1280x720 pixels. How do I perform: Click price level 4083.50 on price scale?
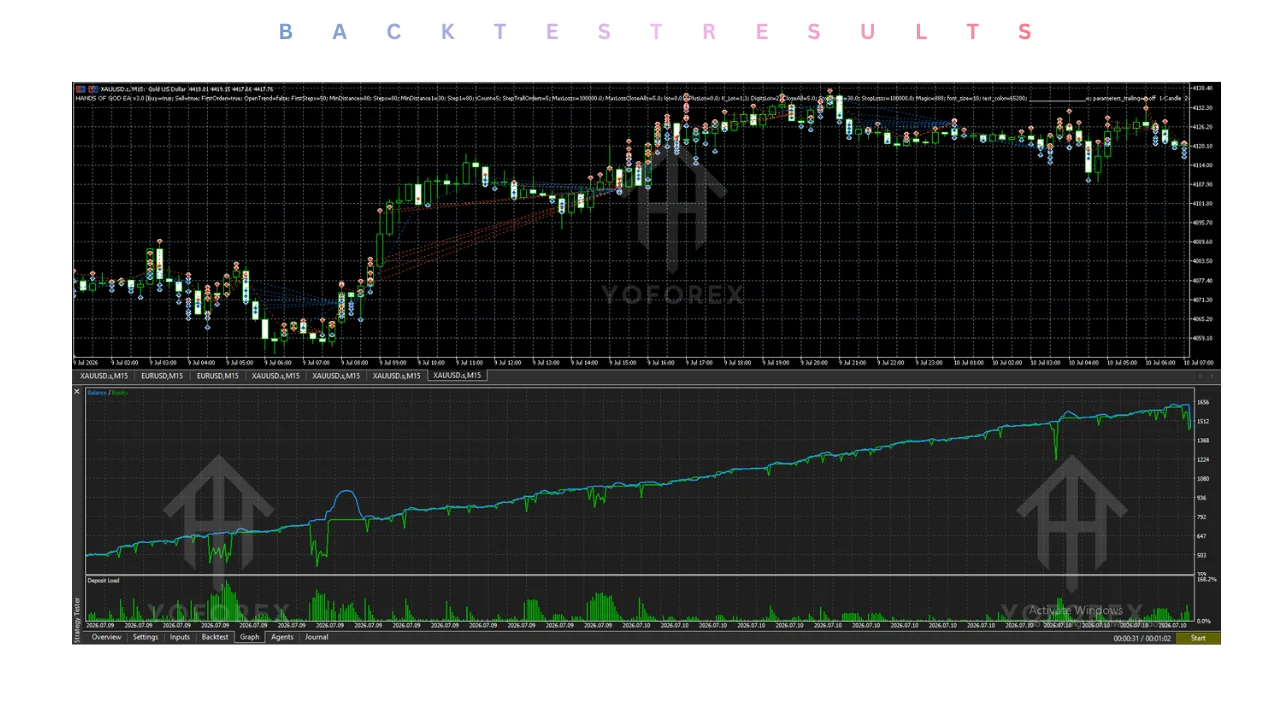pos(1204,261)
